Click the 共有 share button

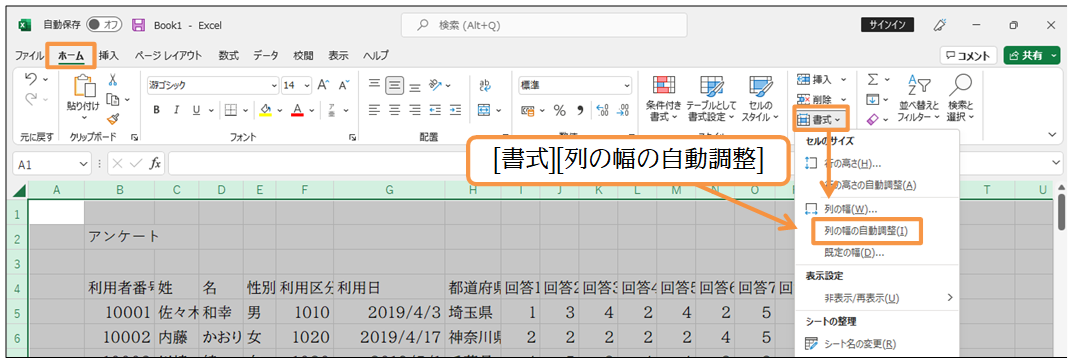click(x=1032, y=57)
